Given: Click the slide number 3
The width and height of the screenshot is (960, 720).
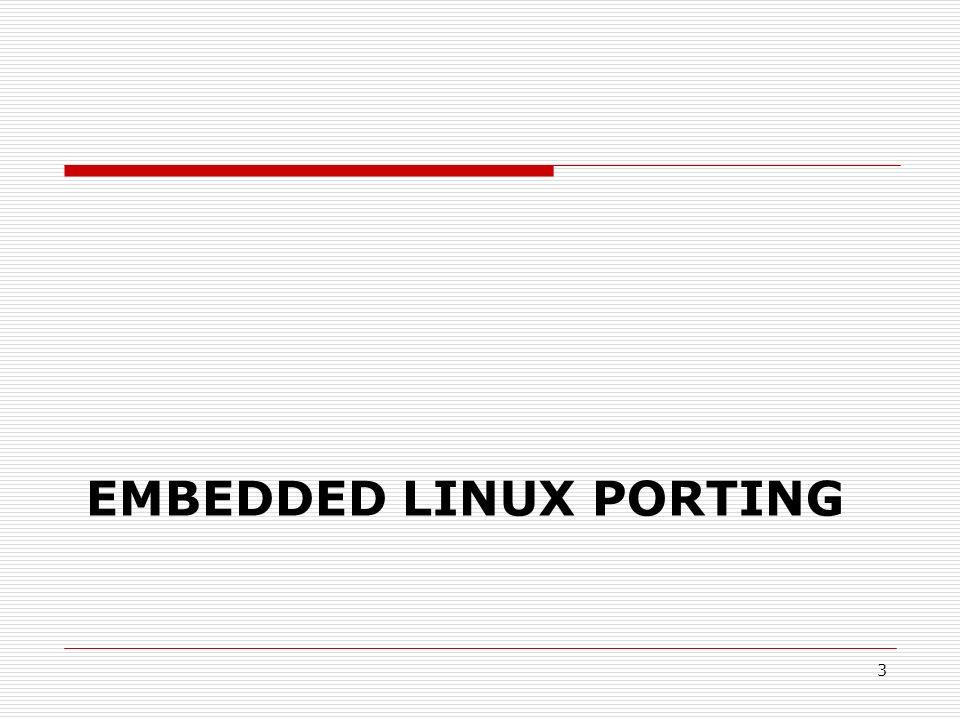Looking at the screenshot, I should [882, 670].
